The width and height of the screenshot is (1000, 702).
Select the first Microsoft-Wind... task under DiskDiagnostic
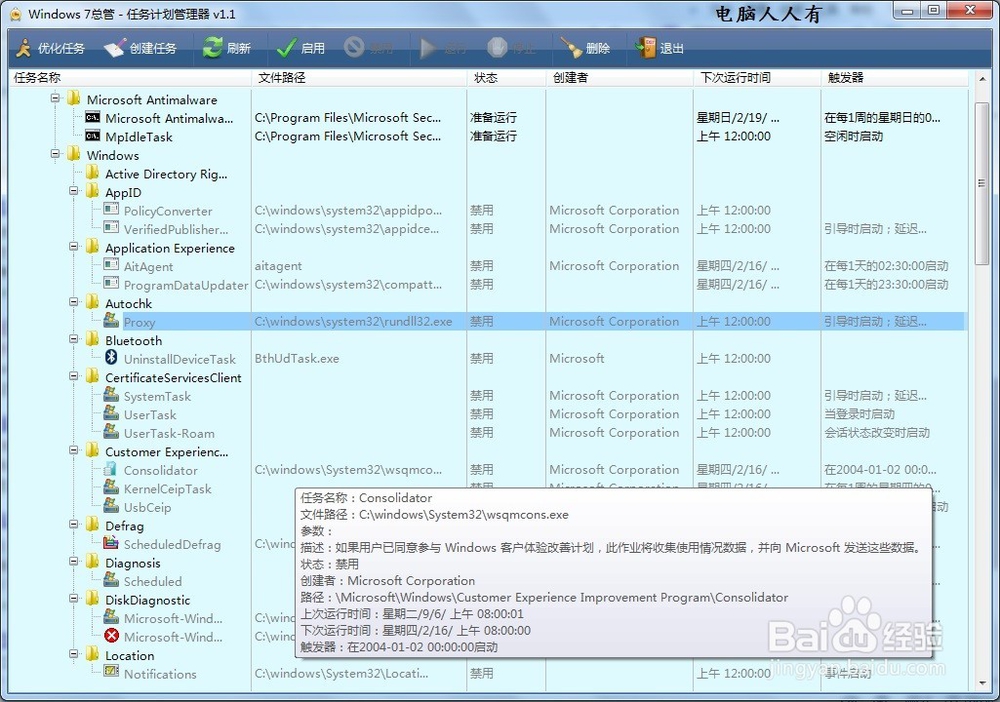pyautogui.click(x=173, y=618)
